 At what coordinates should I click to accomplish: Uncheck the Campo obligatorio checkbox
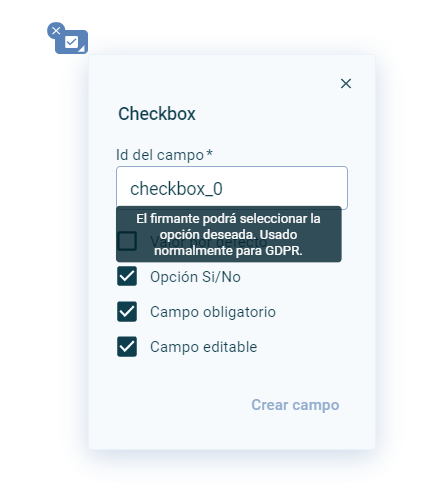pyautogui.click(x=127, y=312)
